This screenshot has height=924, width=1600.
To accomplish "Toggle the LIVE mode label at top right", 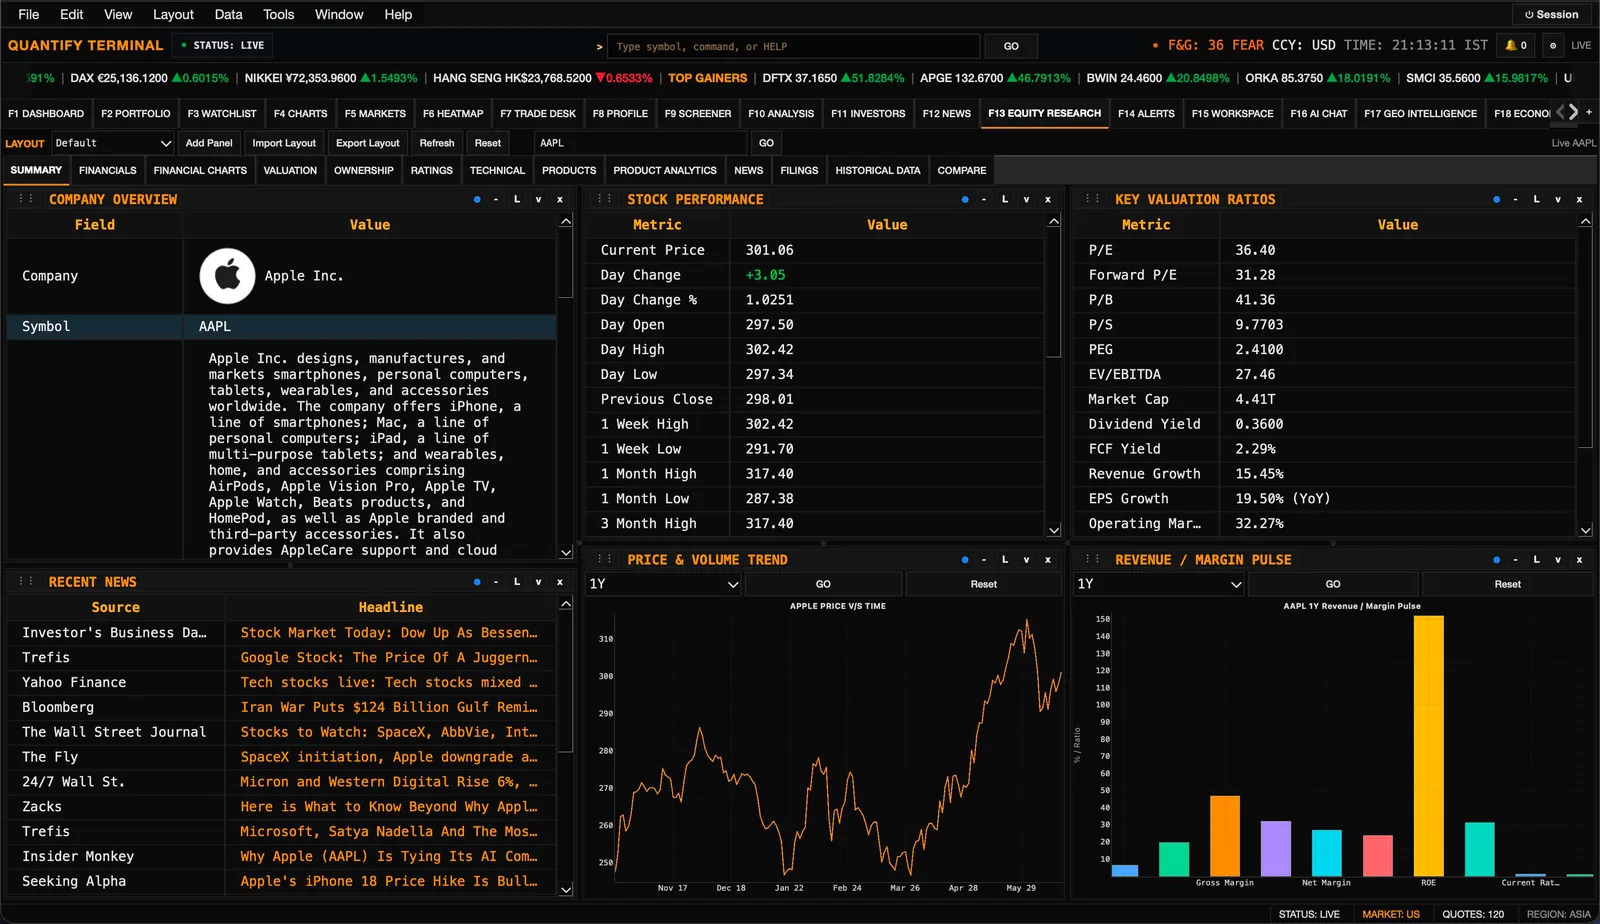I will [x=1581, y=45].
